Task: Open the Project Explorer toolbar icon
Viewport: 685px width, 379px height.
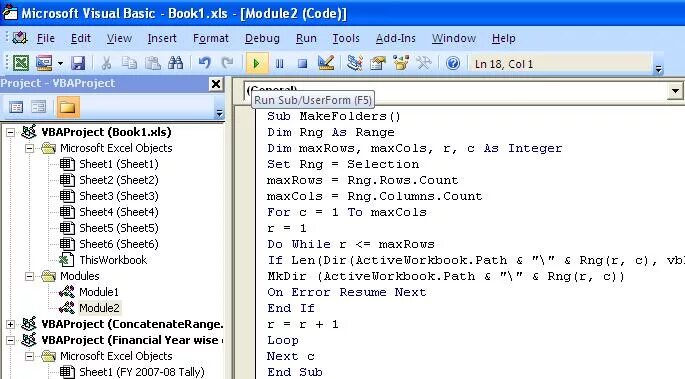Action: tap(354, 63)
